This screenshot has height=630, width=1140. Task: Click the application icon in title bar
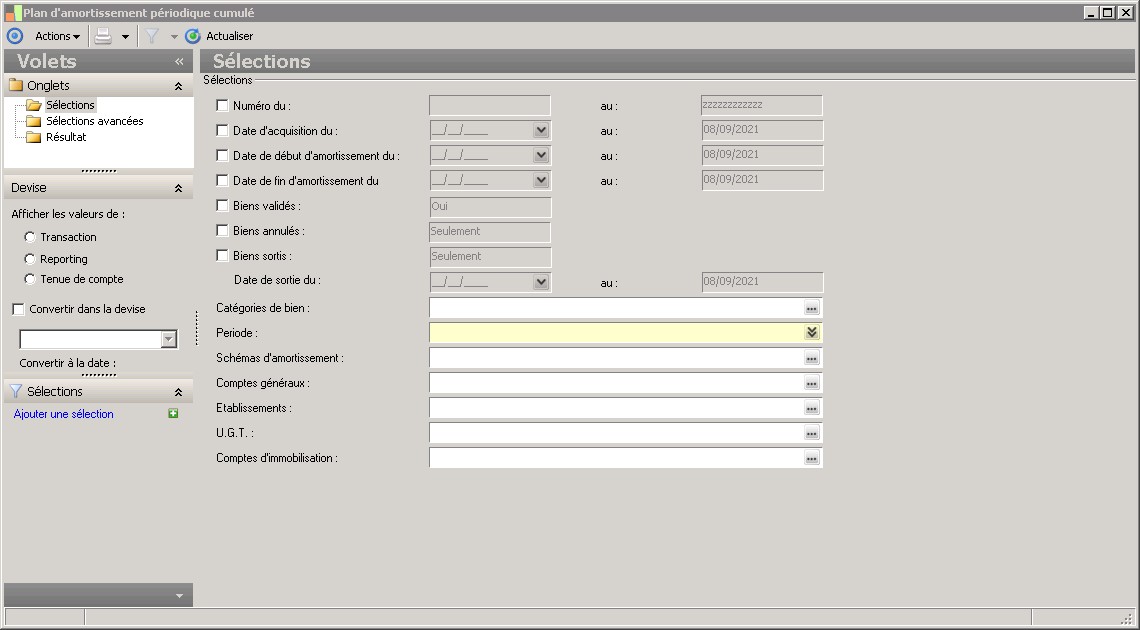12,12
